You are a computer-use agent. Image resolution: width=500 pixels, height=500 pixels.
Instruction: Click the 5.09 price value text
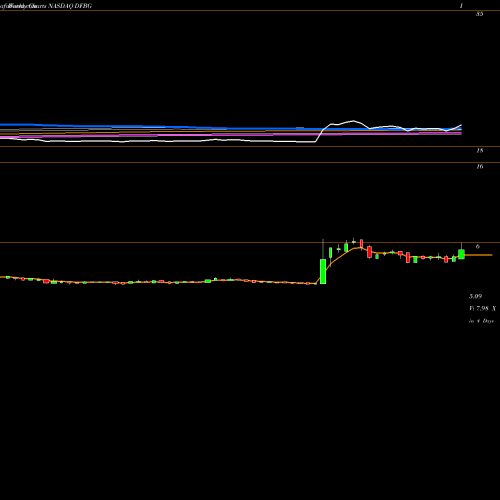[475, 296]
